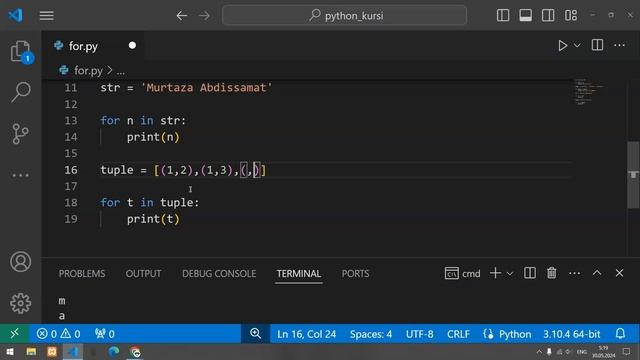This screenshot has height=360, width=640.
Task: Click the zoom magnifier status bar icon
Action: pyautogui.click(x=256, y=334)
